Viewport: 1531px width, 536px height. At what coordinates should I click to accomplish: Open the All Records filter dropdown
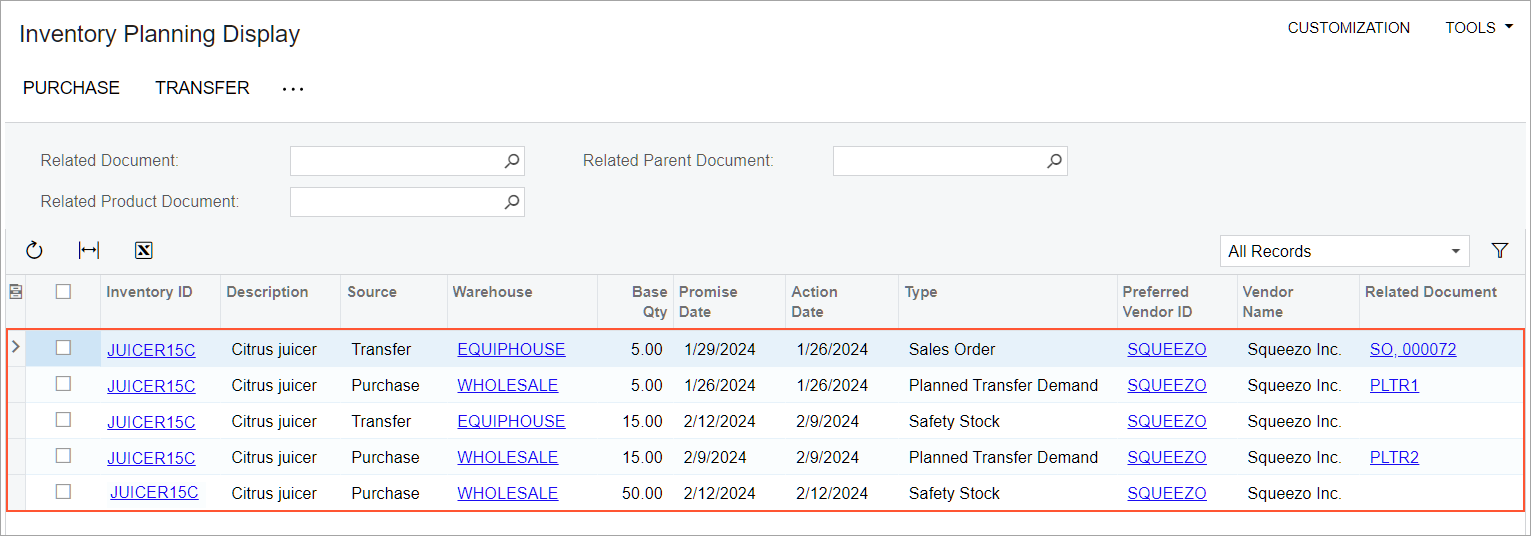pos(1344,251)
